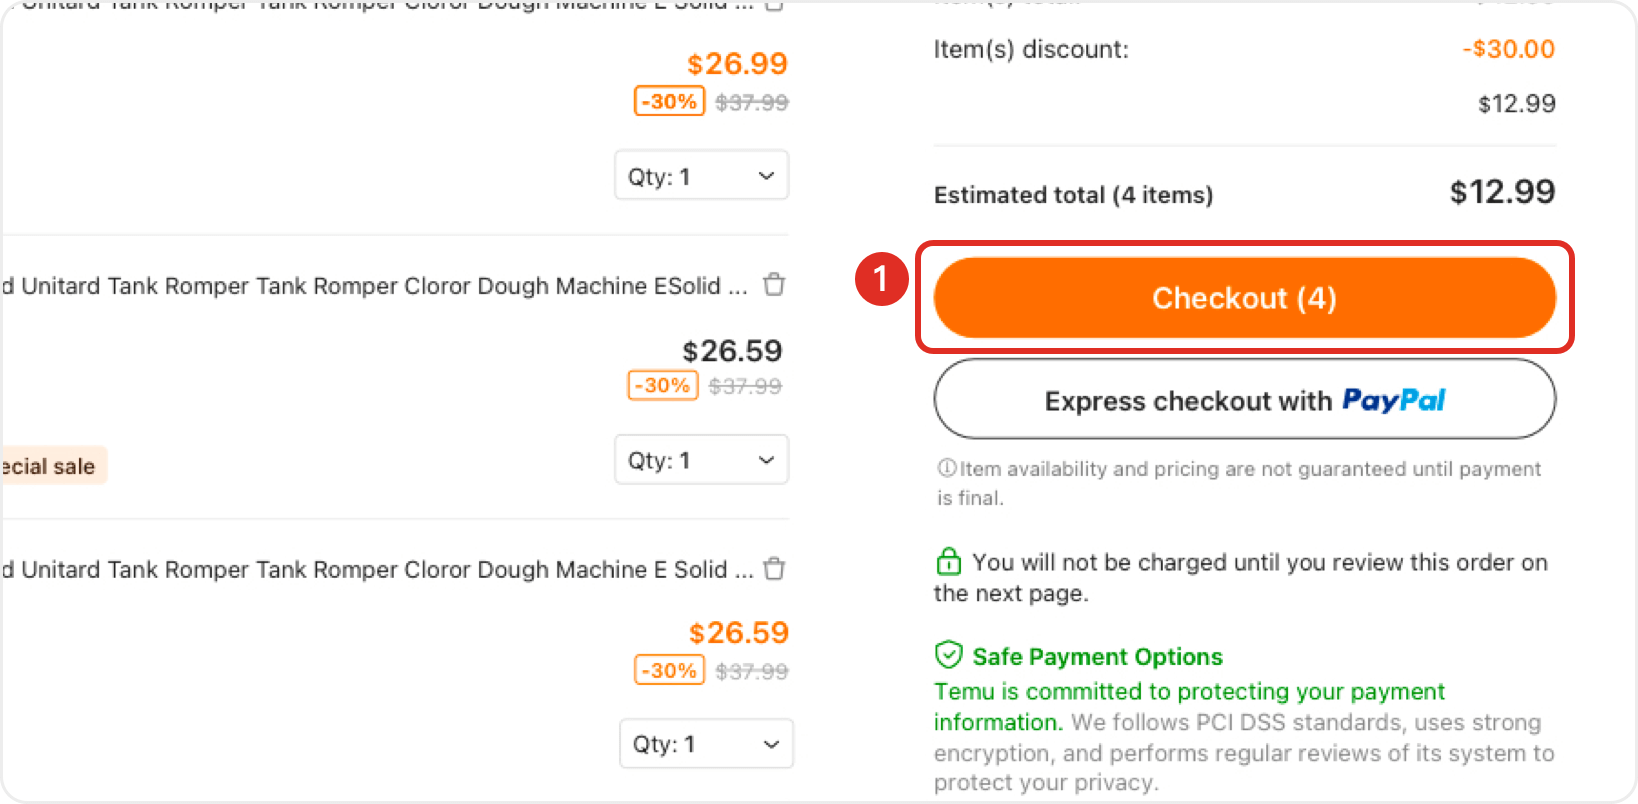Open the product title above the black $26.59 price

(374, 286)
